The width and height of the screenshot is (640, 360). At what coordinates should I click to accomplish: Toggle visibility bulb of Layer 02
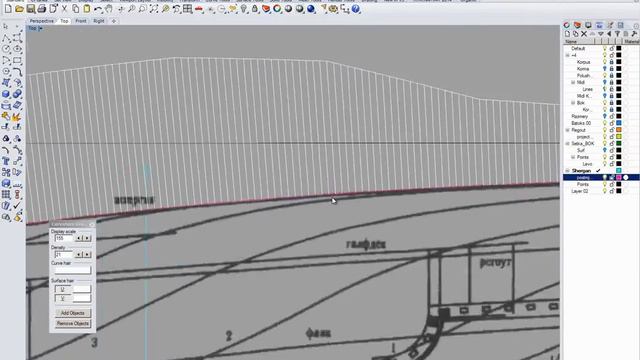pyautogui.click(x=605, y=191)
